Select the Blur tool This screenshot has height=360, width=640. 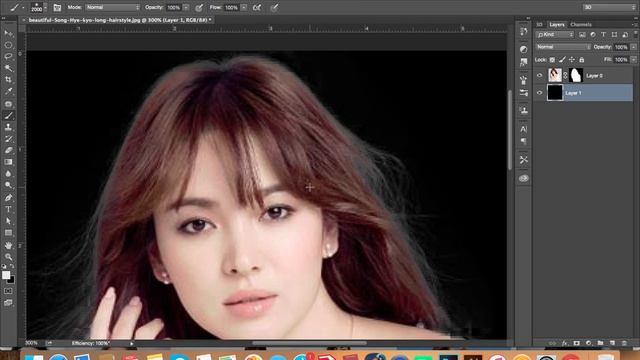8,173
